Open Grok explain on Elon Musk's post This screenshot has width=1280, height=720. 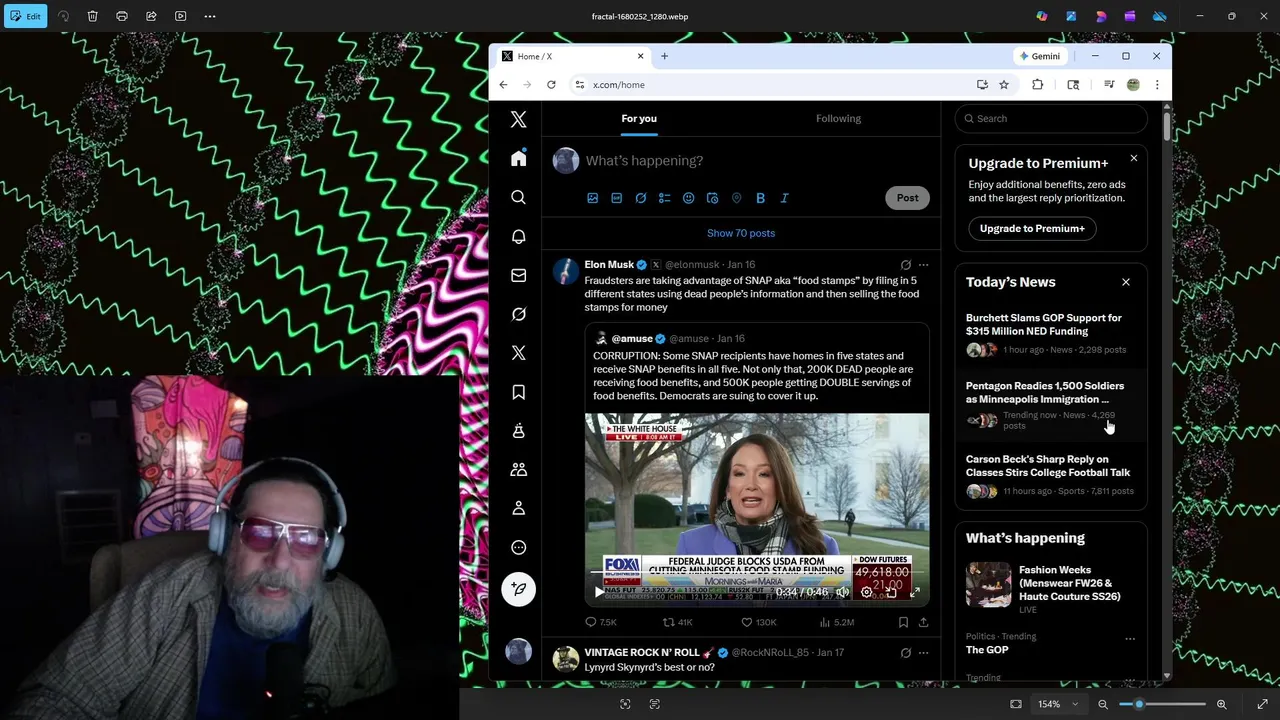[906, 265]
